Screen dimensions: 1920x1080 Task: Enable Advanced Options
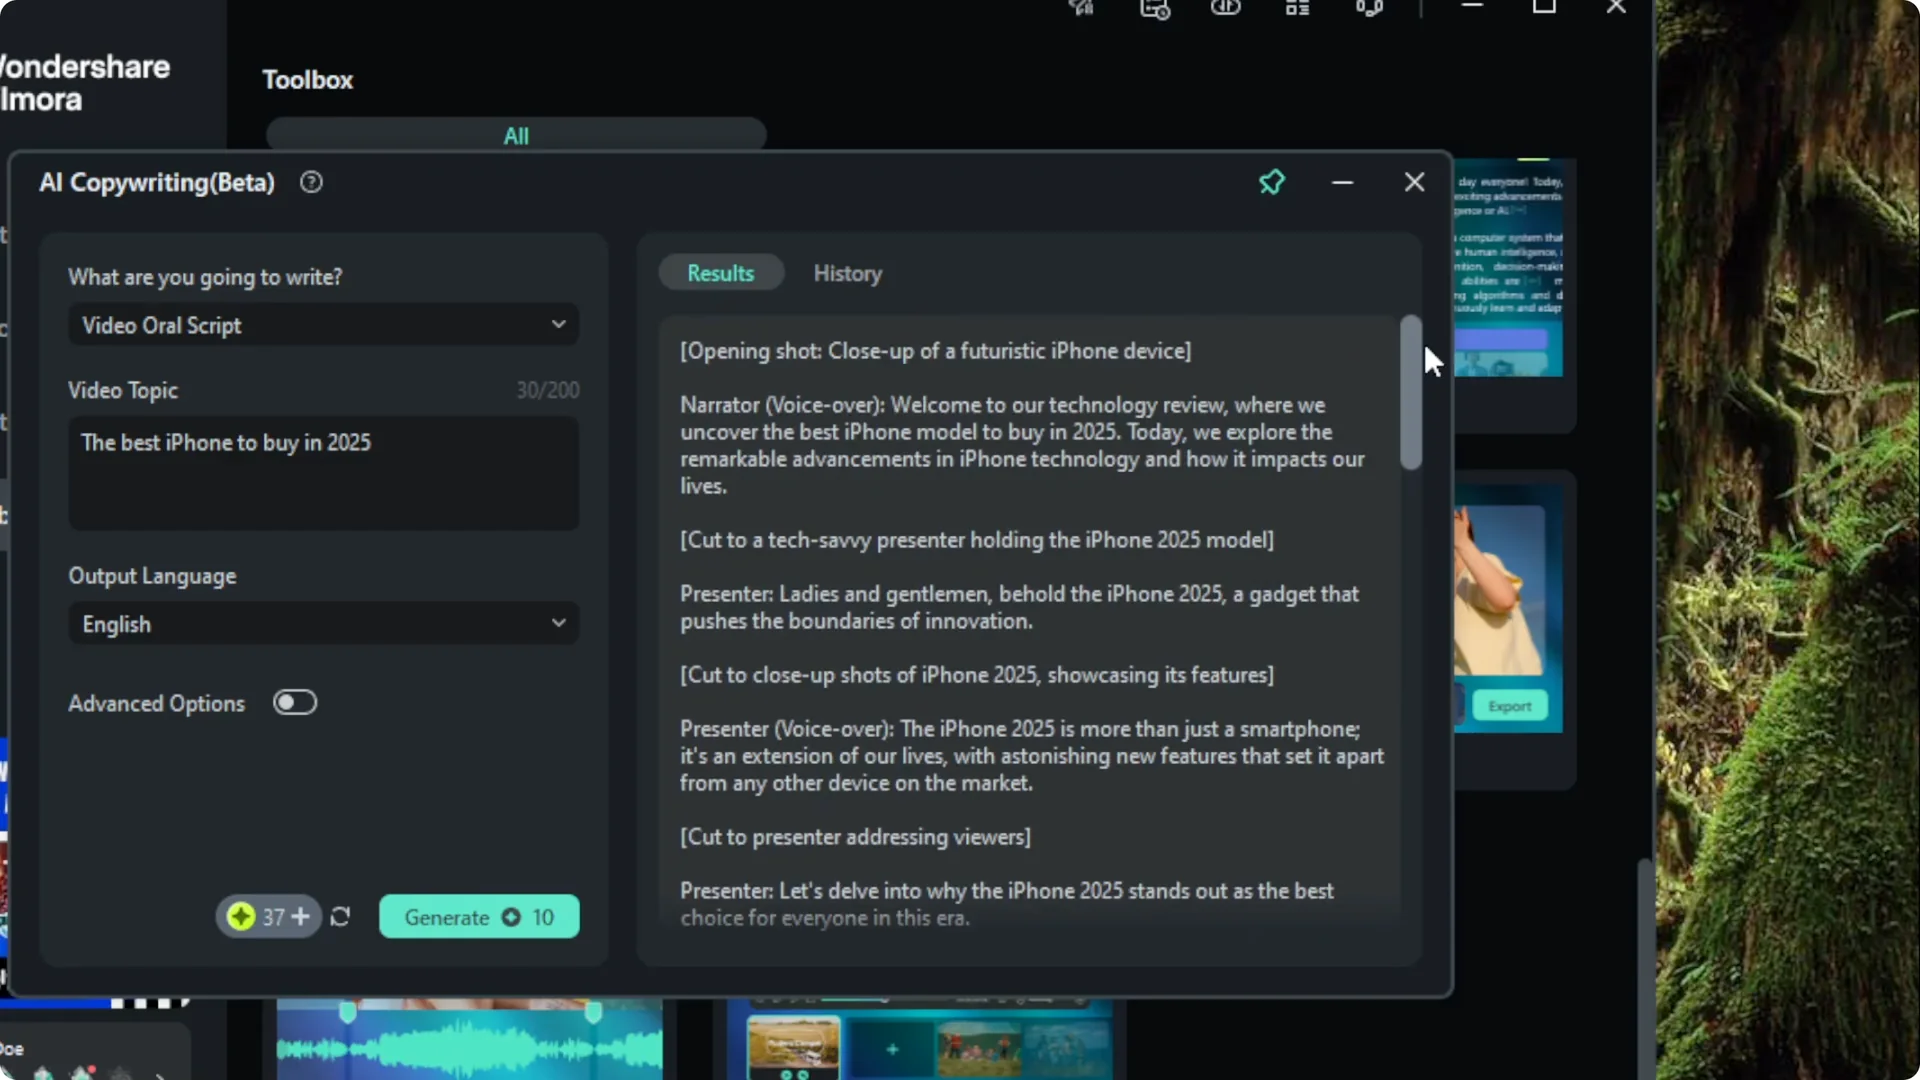[294, 703]
